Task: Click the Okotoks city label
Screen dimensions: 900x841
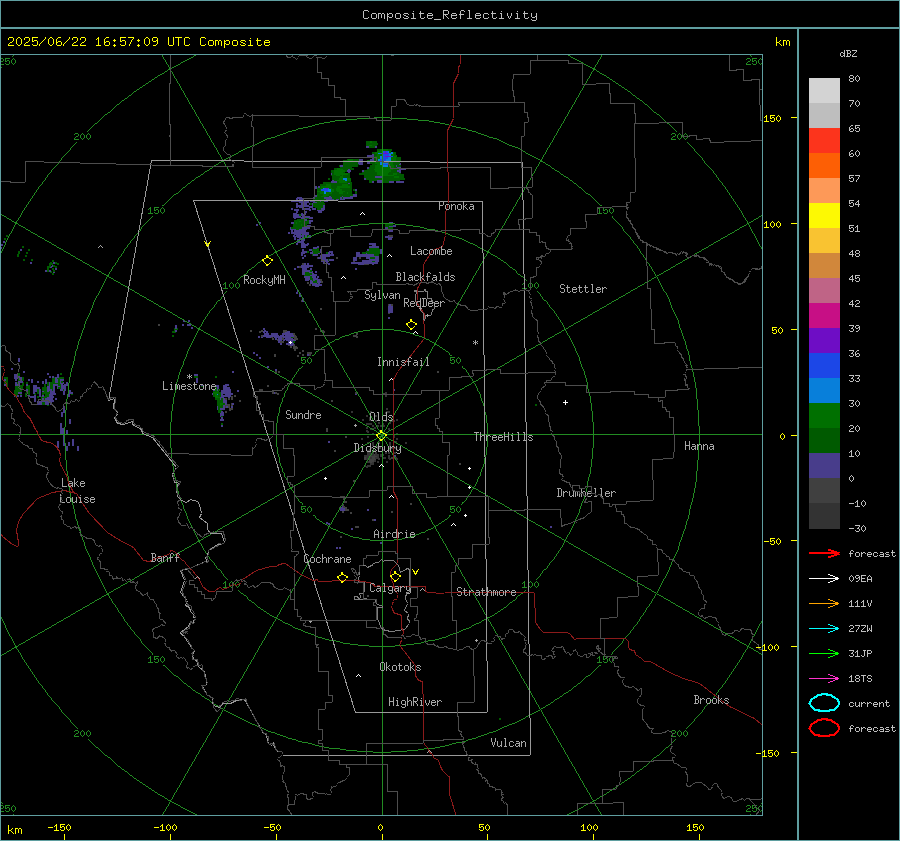Action: point(400,667)
